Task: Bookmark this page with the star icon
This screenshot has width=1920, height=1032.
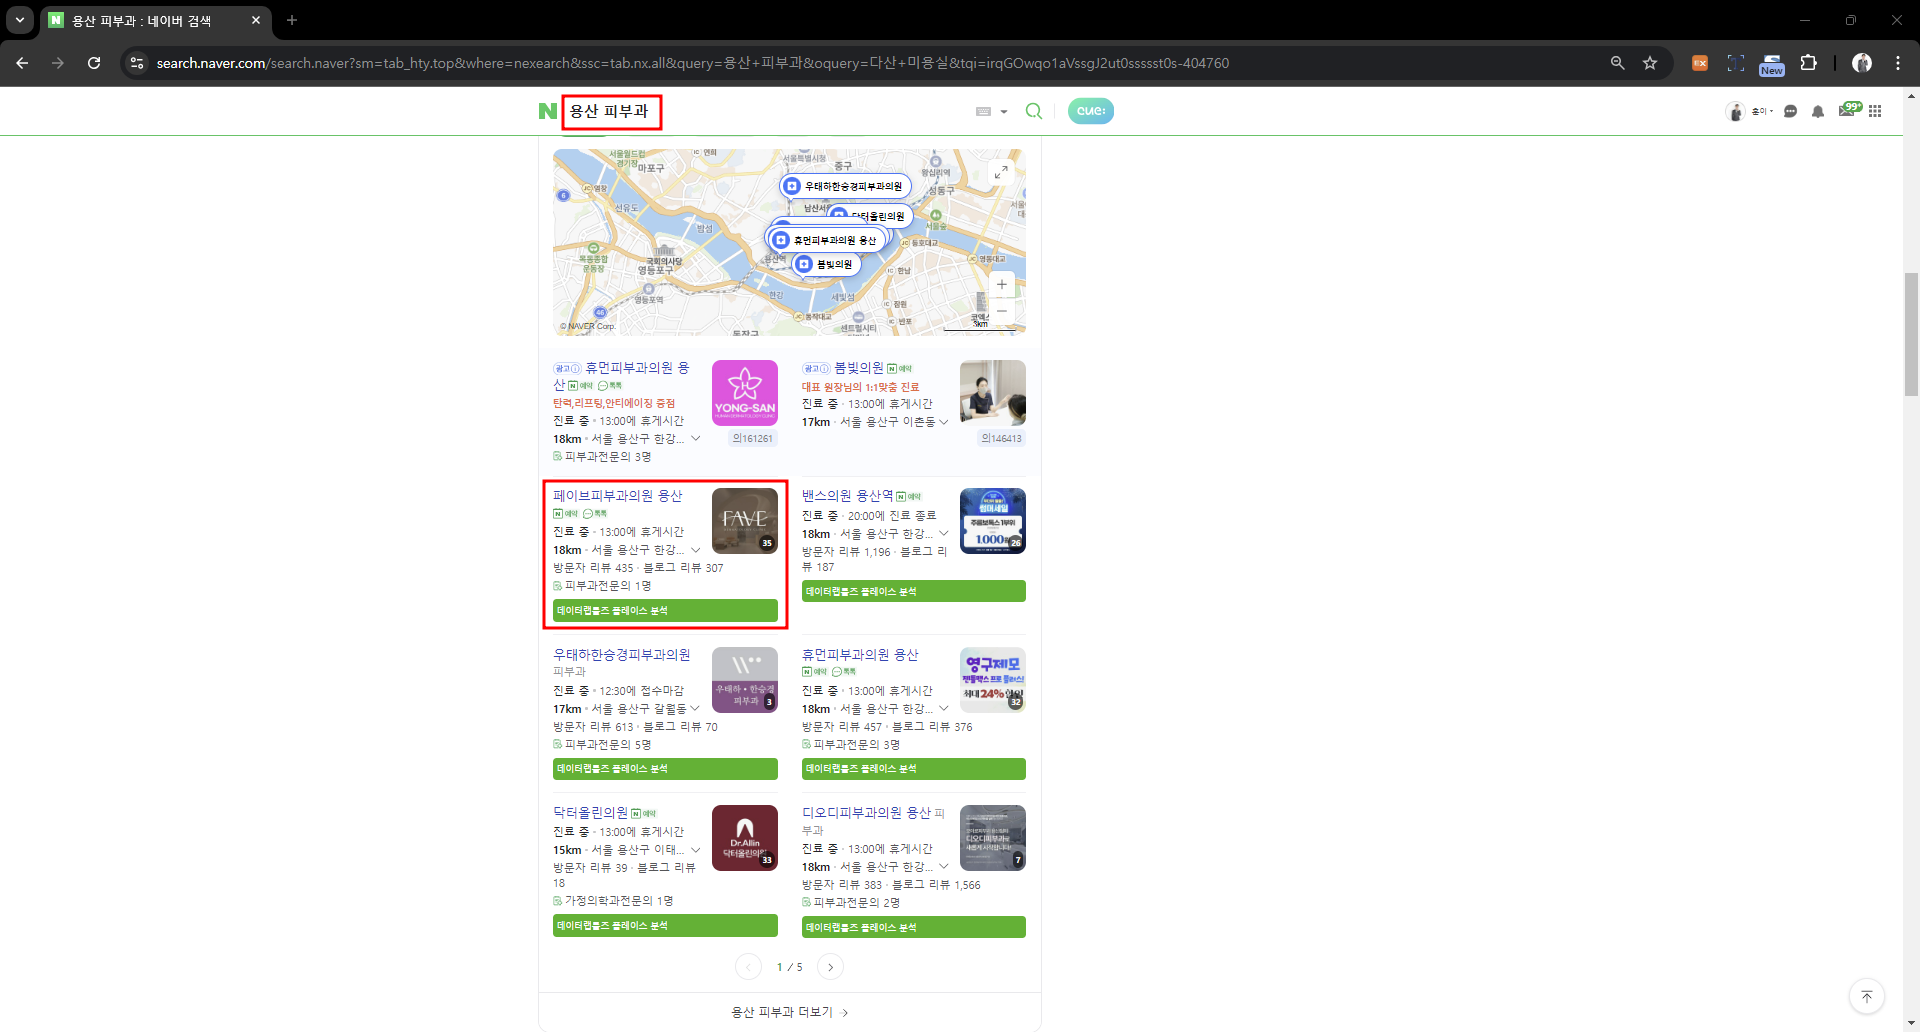Action: click(1650, 63)
